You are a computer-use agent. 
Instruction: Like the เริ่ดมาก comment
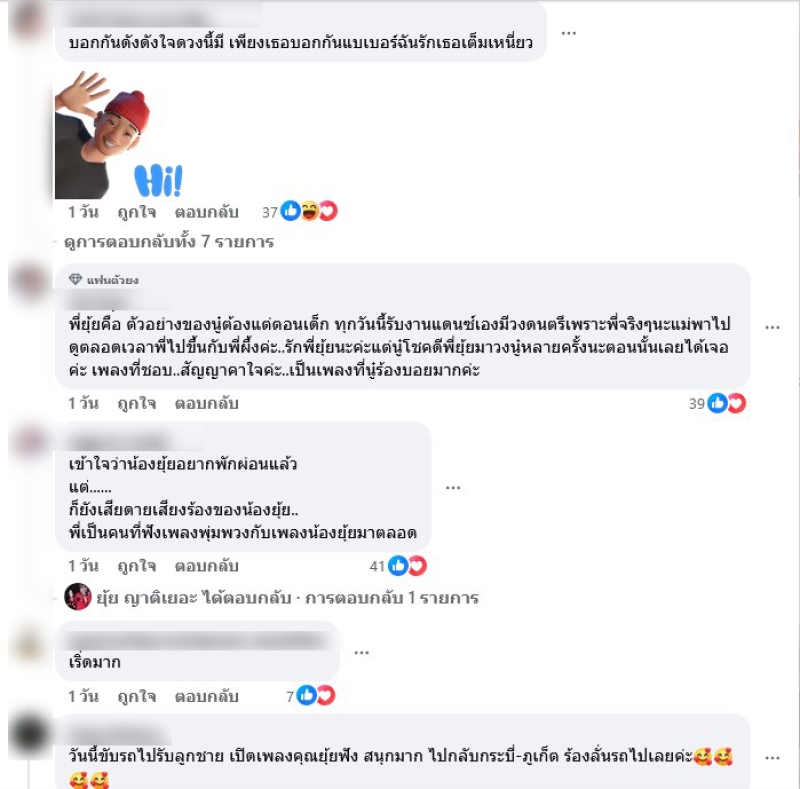[x=136, y=696]
